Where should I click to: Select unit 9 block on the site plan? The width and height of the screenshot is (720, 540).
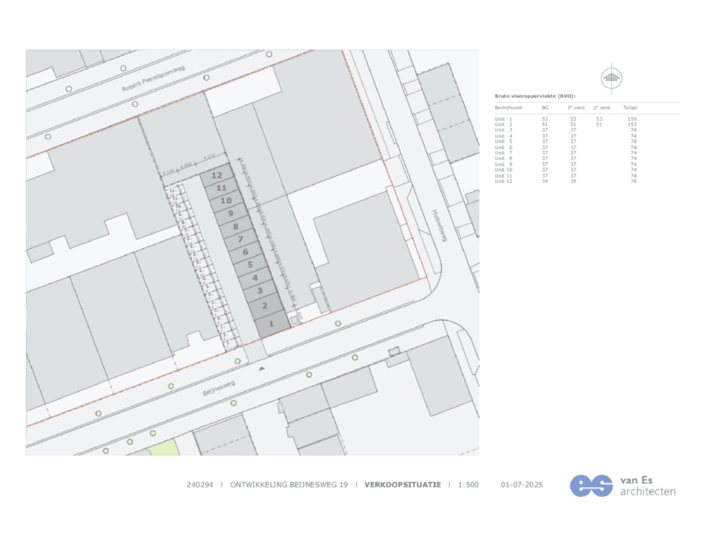coord(231,213)
